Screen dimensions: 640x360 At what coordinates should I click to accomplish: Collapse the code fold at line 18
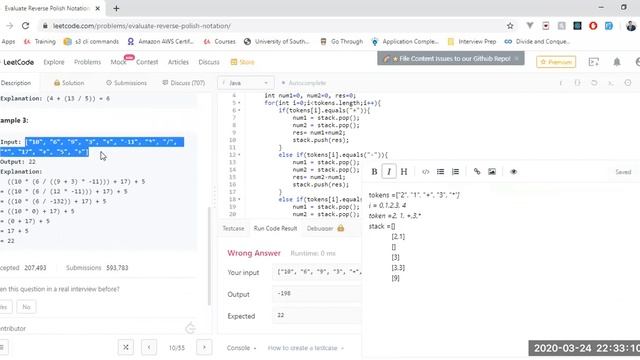click(x=239, y=200)
